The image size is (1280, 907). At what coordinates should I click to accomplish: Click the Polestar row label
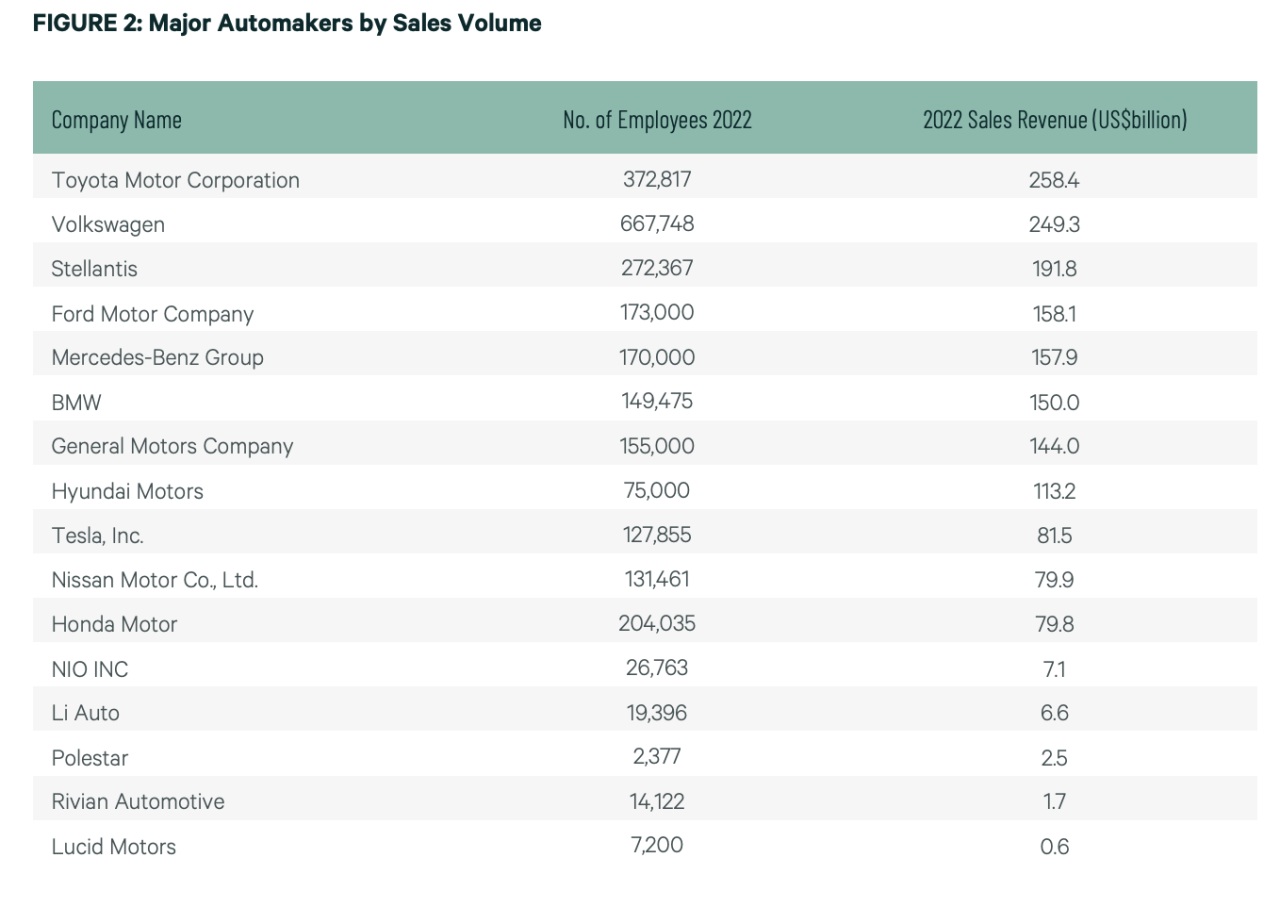pyautogui.click(x=90, y=758)
